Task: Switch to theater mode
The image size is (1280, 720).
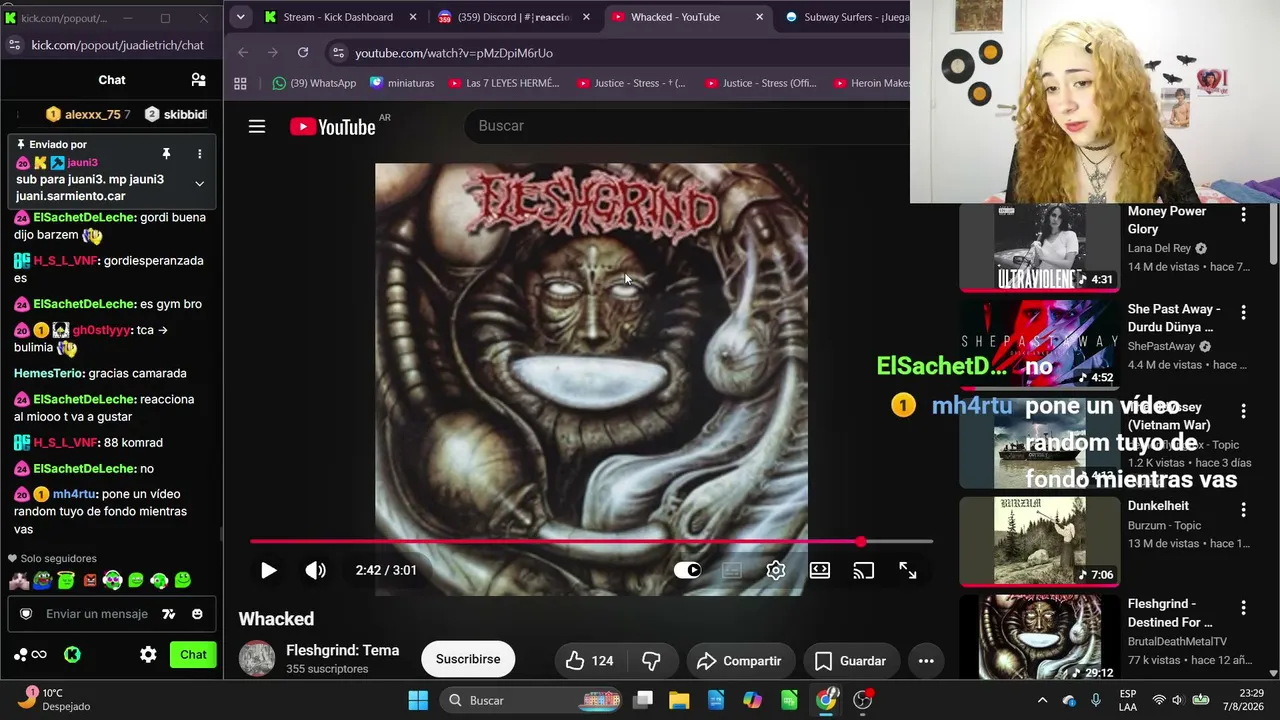Action: pos(820,570)
